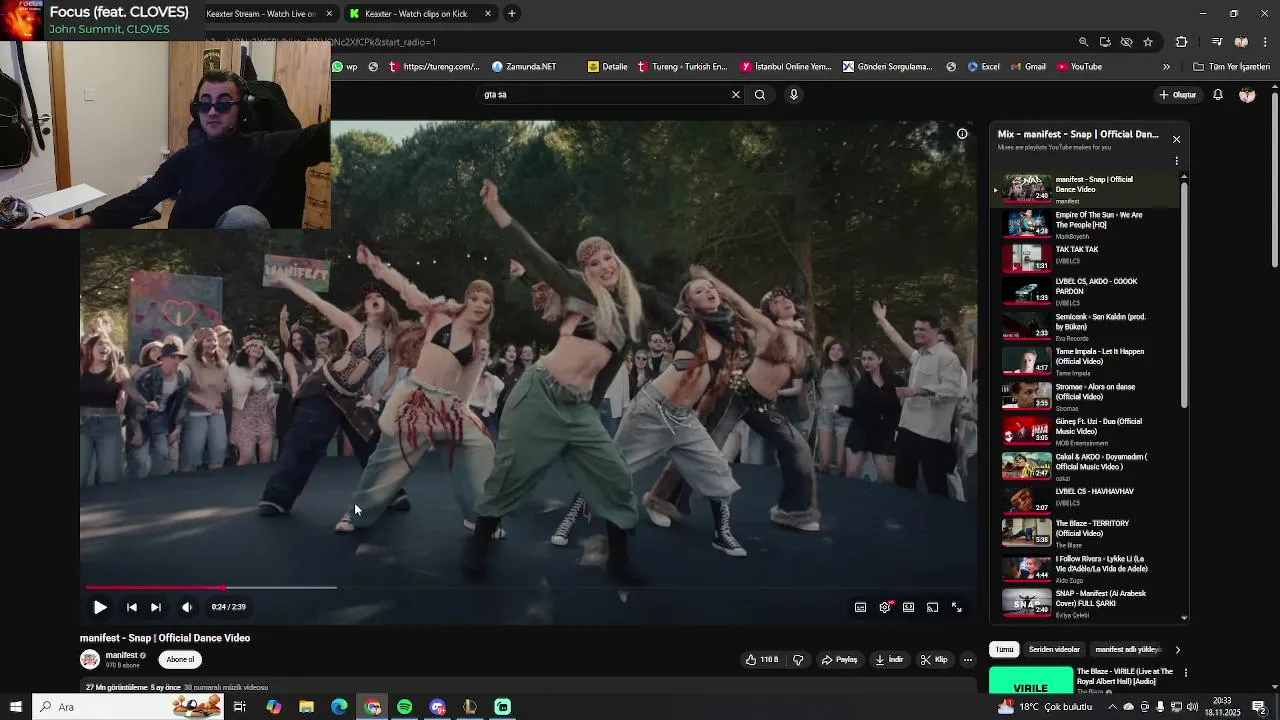
Task: Seek on the red video progress bar
Action: click(x=528, y=588)
